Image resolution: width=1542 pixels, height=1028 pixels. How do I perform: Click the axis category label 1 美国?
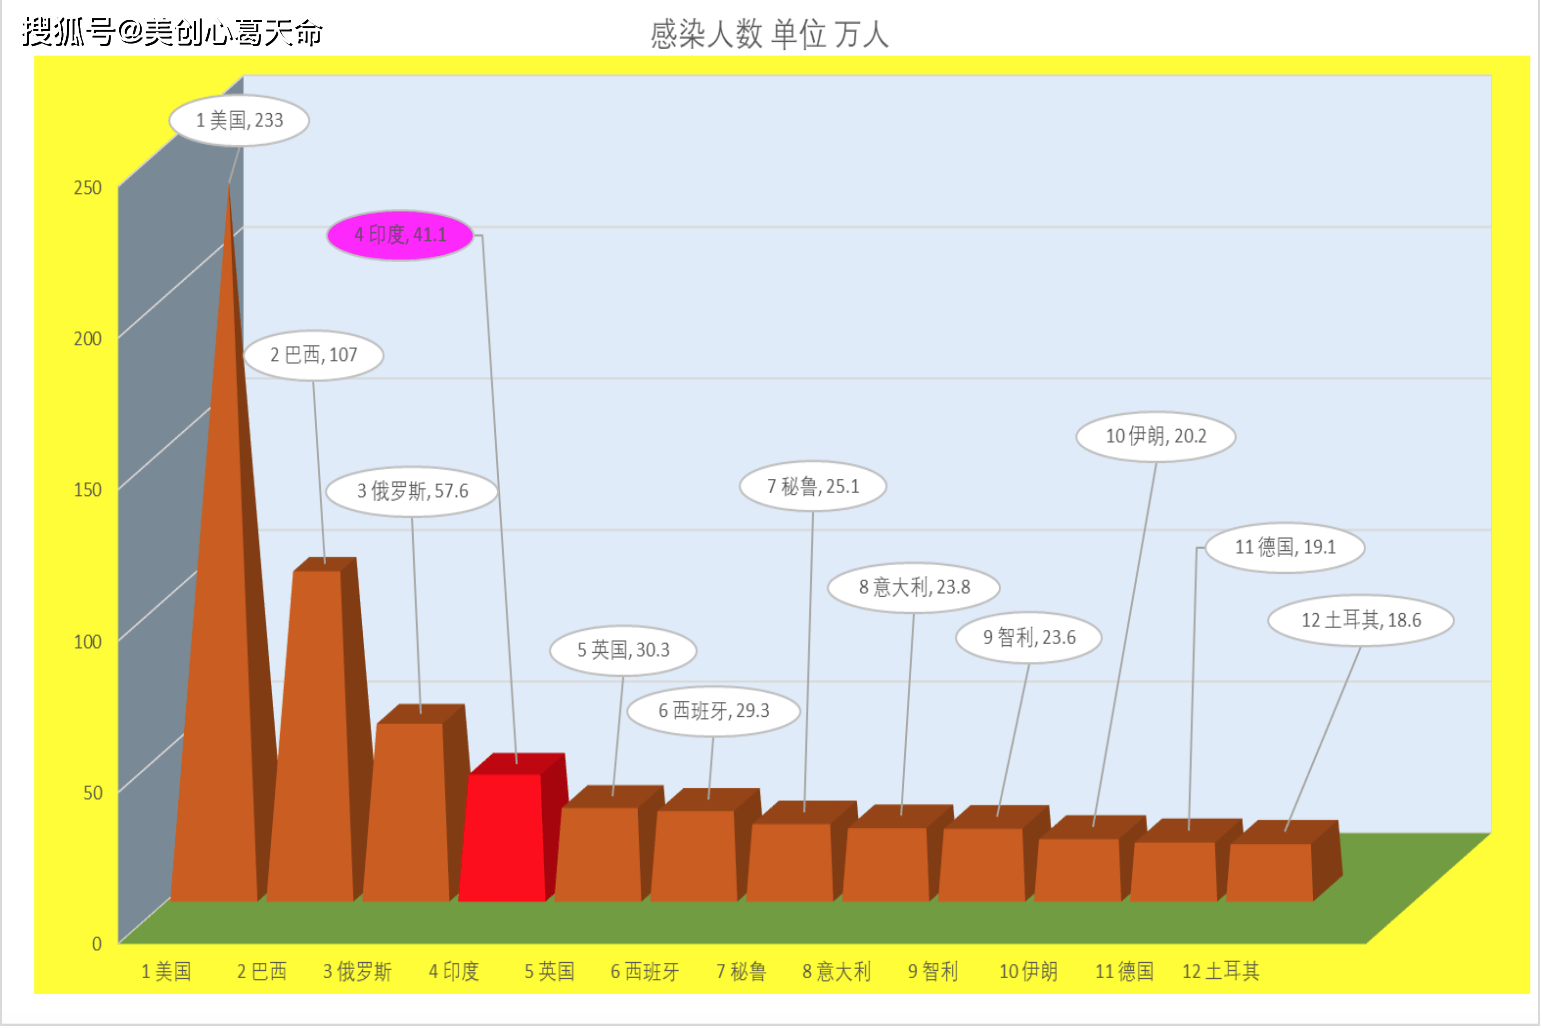tap(166, 971)
